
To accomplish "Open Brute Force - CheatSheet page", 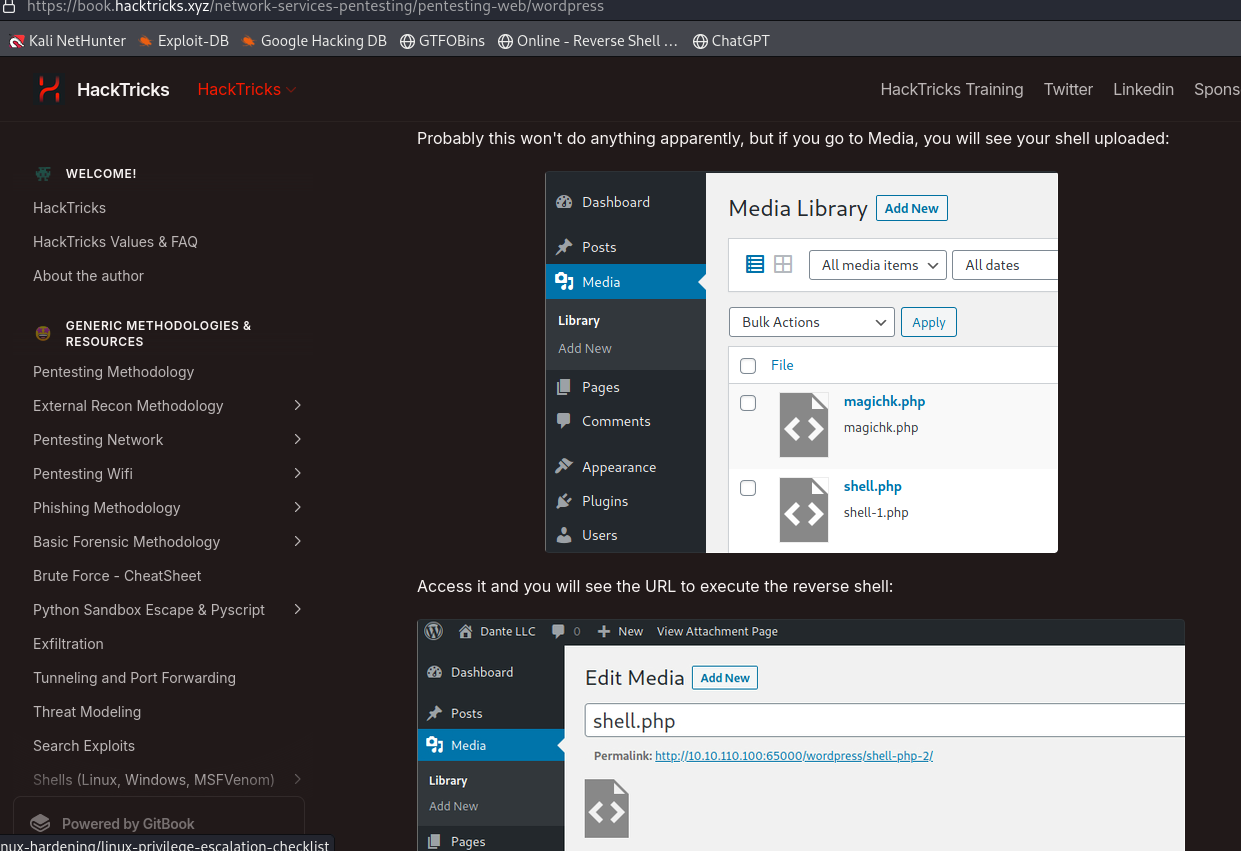I will (117, 575).
